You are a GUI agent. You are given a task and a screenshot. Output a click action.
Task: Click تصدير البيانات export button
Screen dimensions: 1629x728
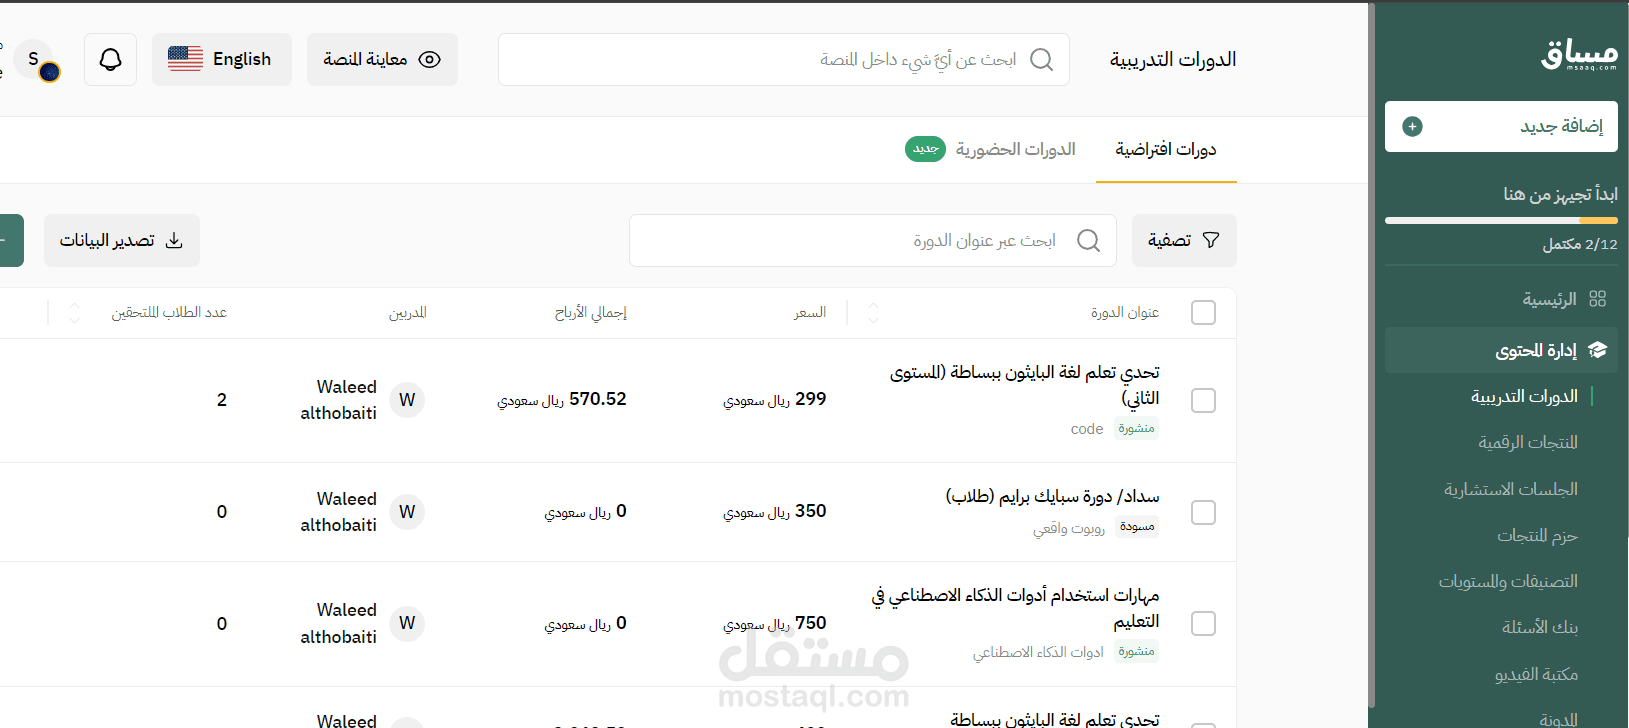[x=121, y=240]
